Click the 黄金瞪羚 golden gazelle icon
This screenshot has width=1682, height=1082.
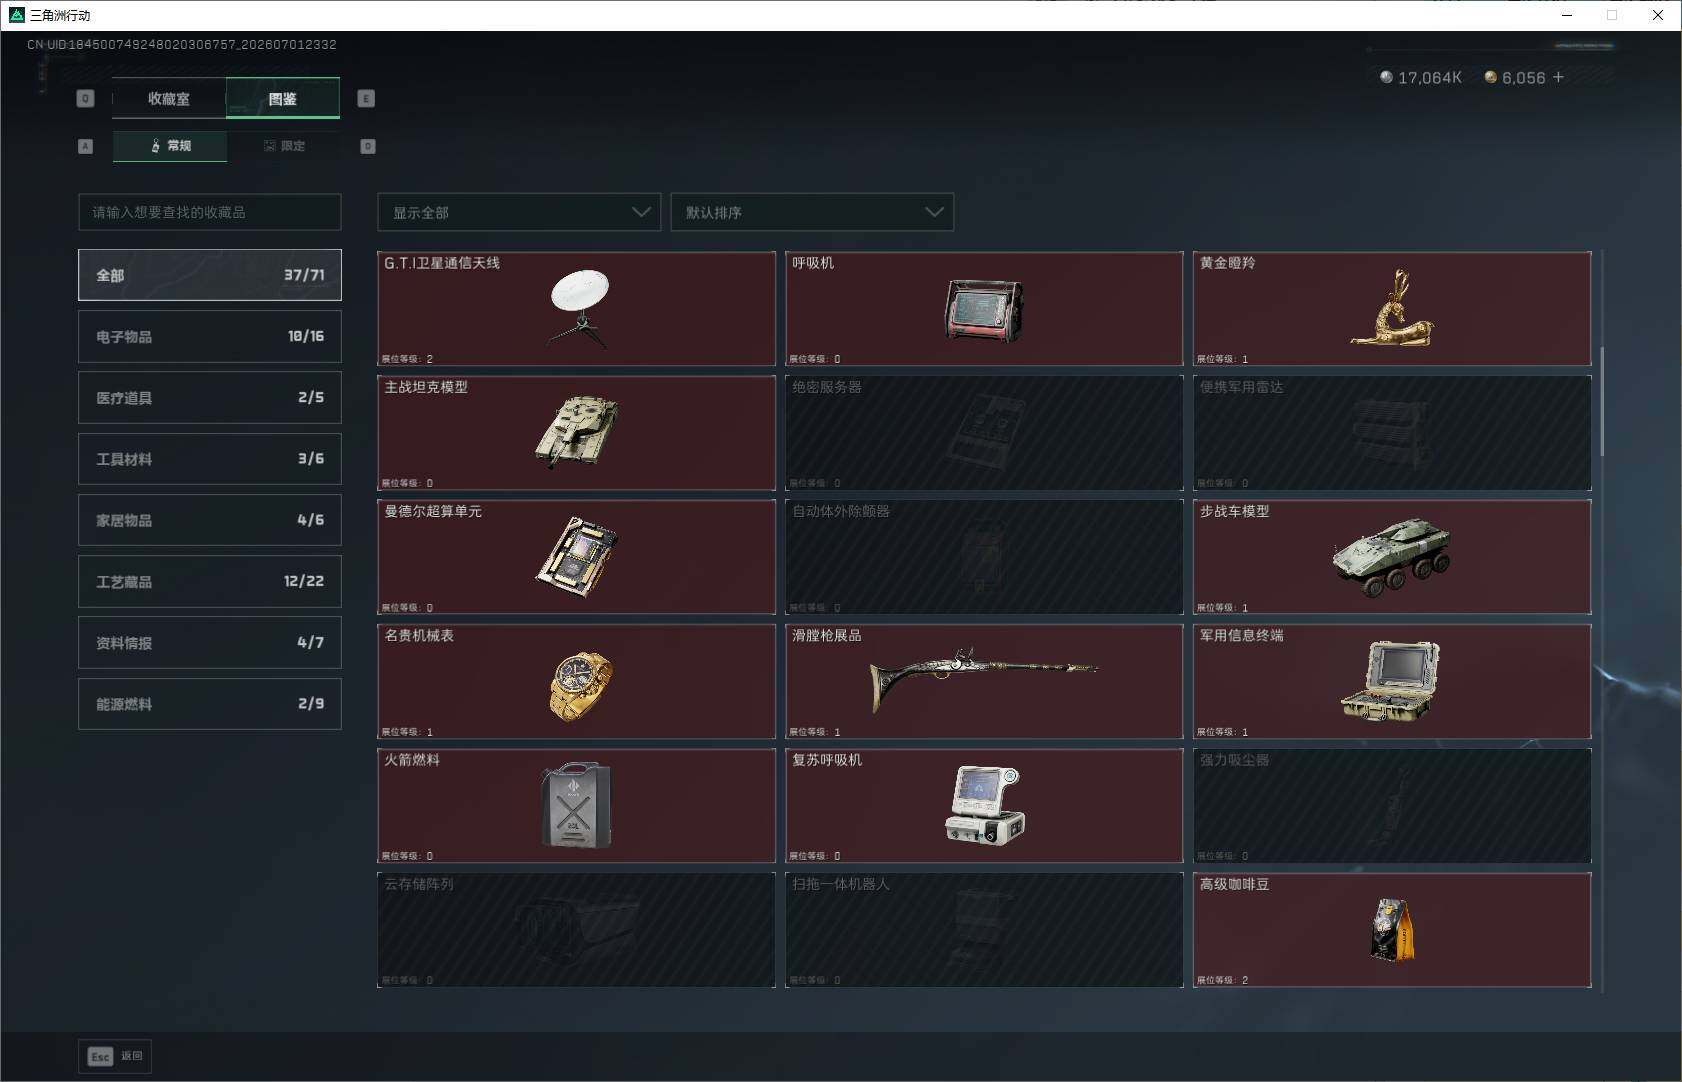pos(1392,308)
